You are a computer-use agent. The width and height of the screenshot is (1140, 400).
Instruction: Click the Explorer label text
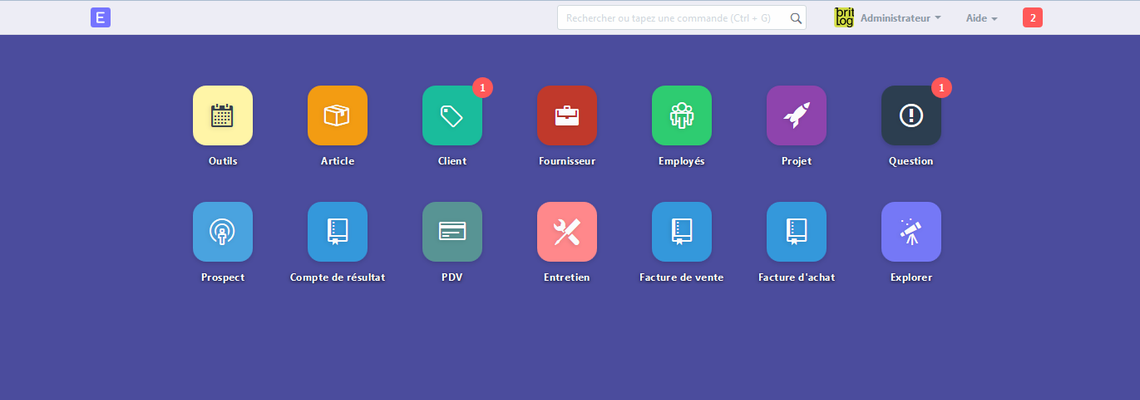(911, 278)
